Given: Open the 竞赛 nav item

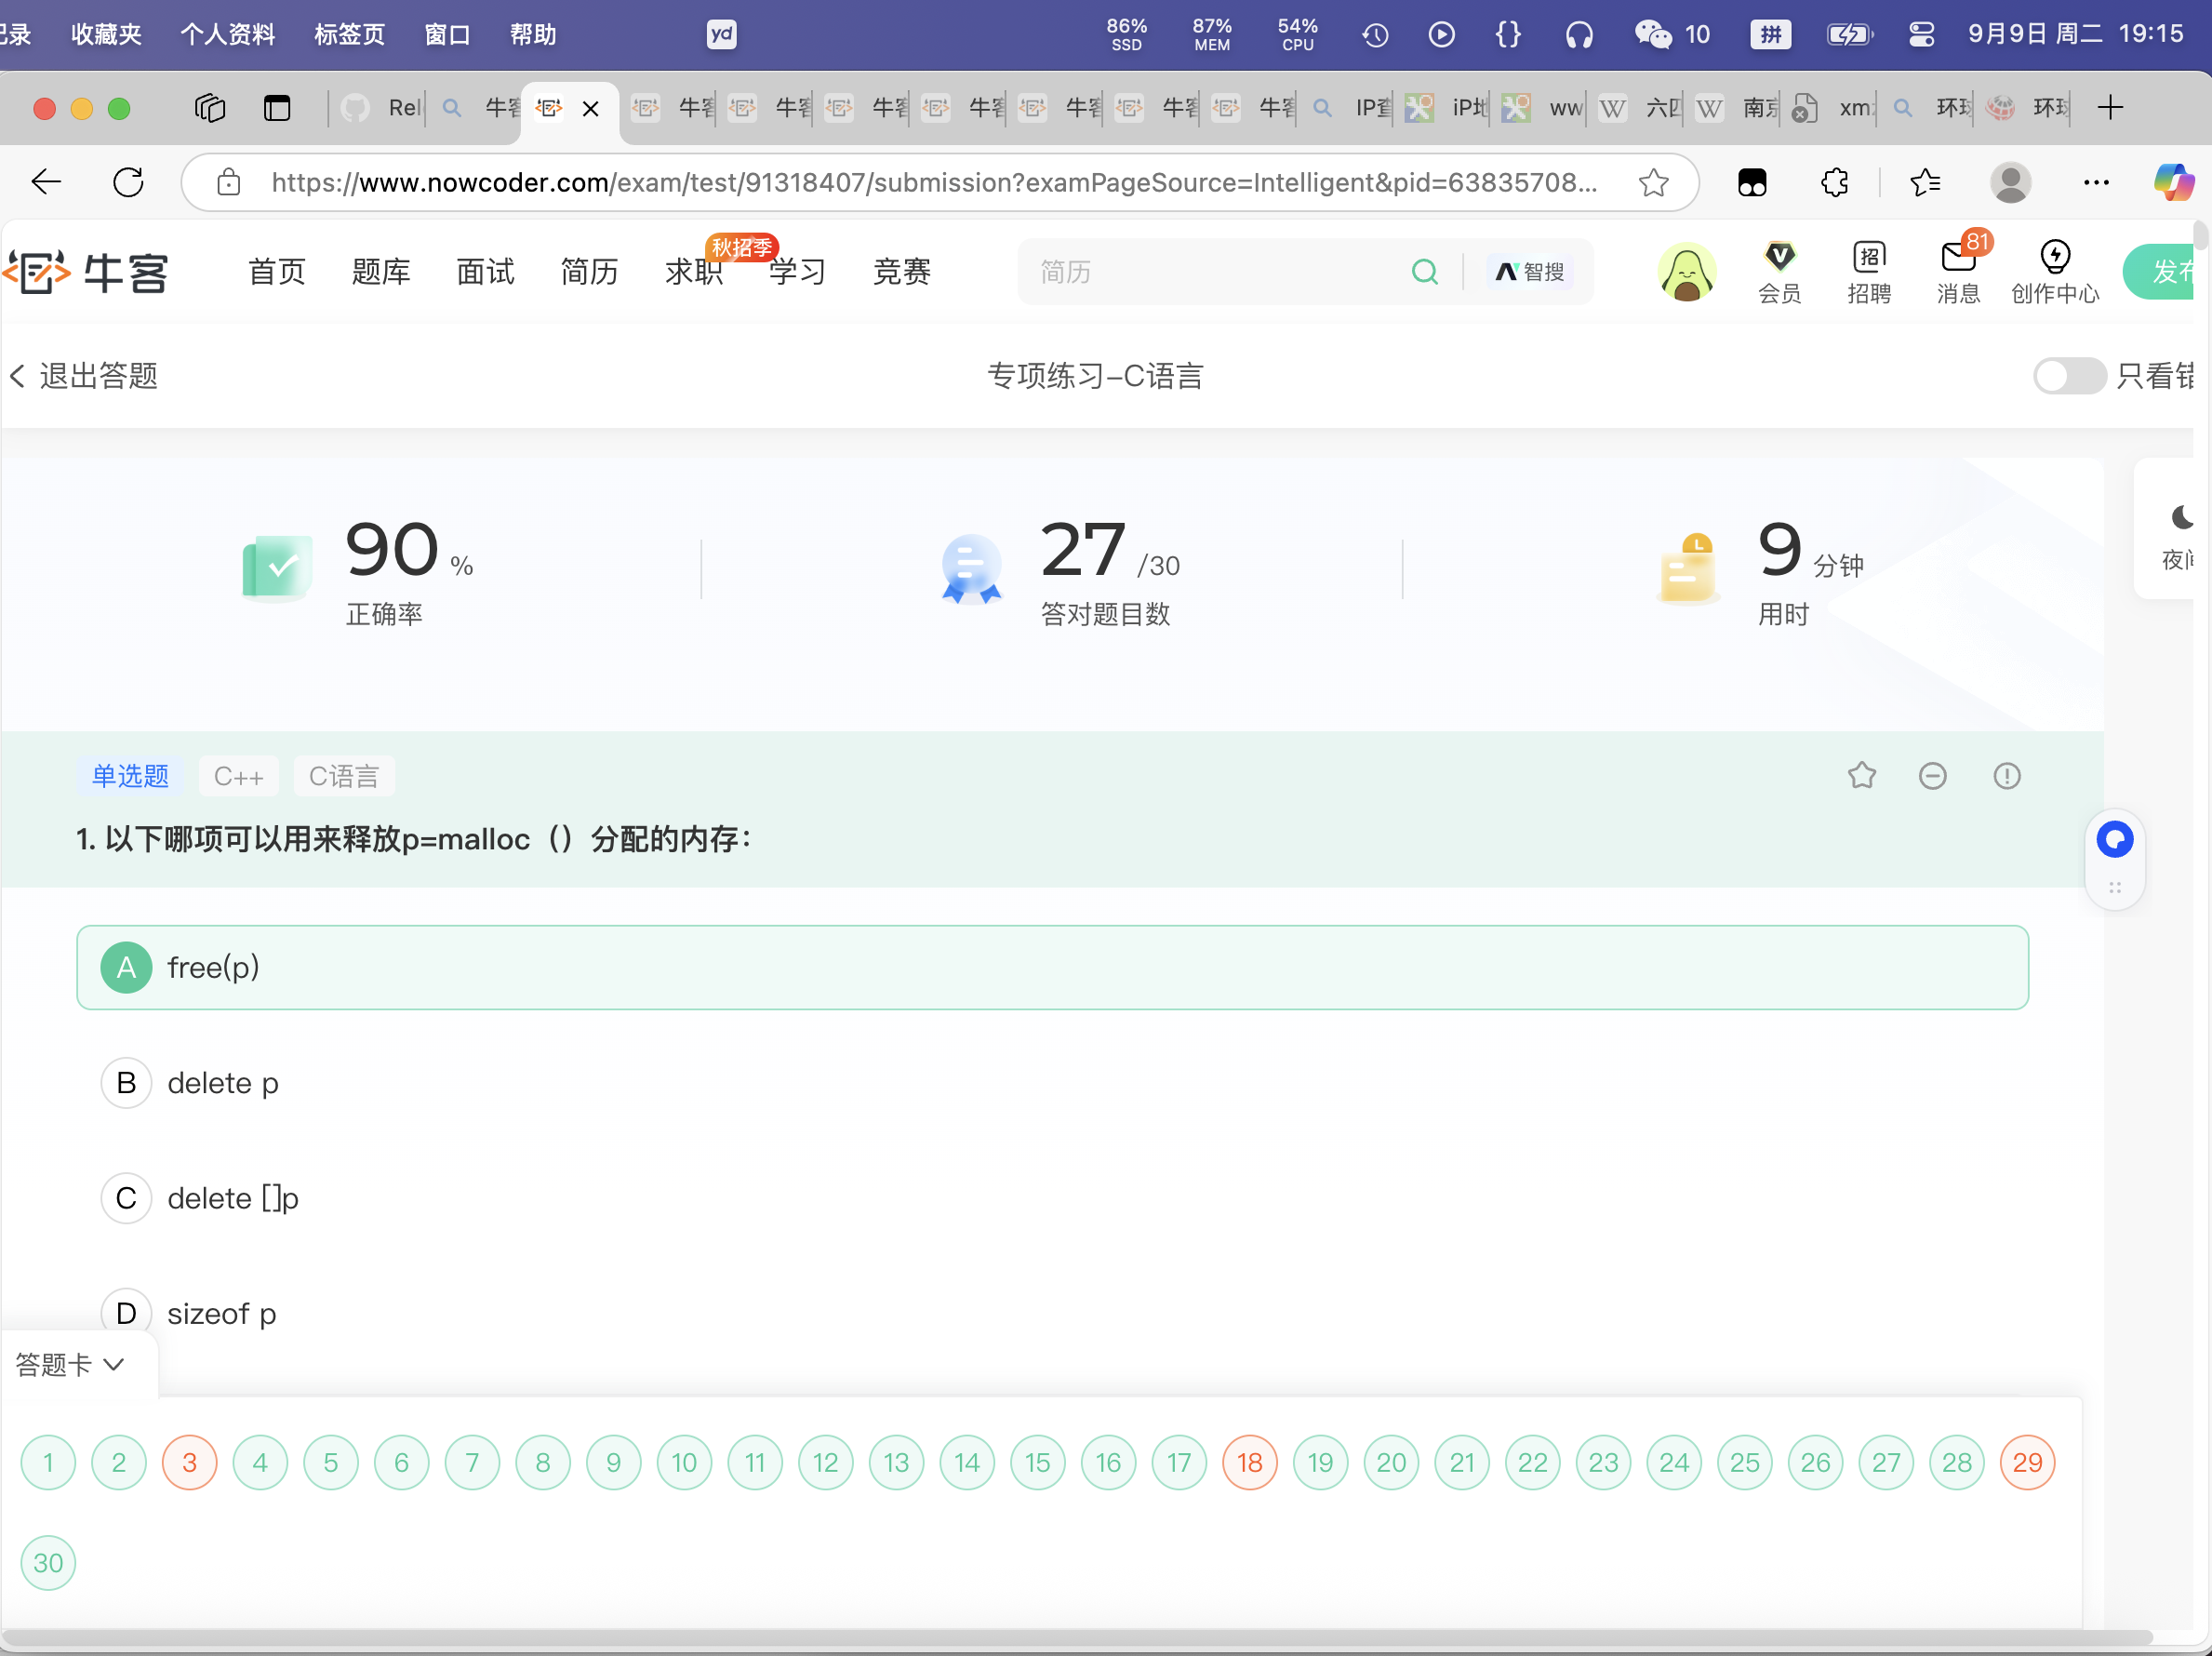Looking at the screenshot, I should tap(902, 272).
